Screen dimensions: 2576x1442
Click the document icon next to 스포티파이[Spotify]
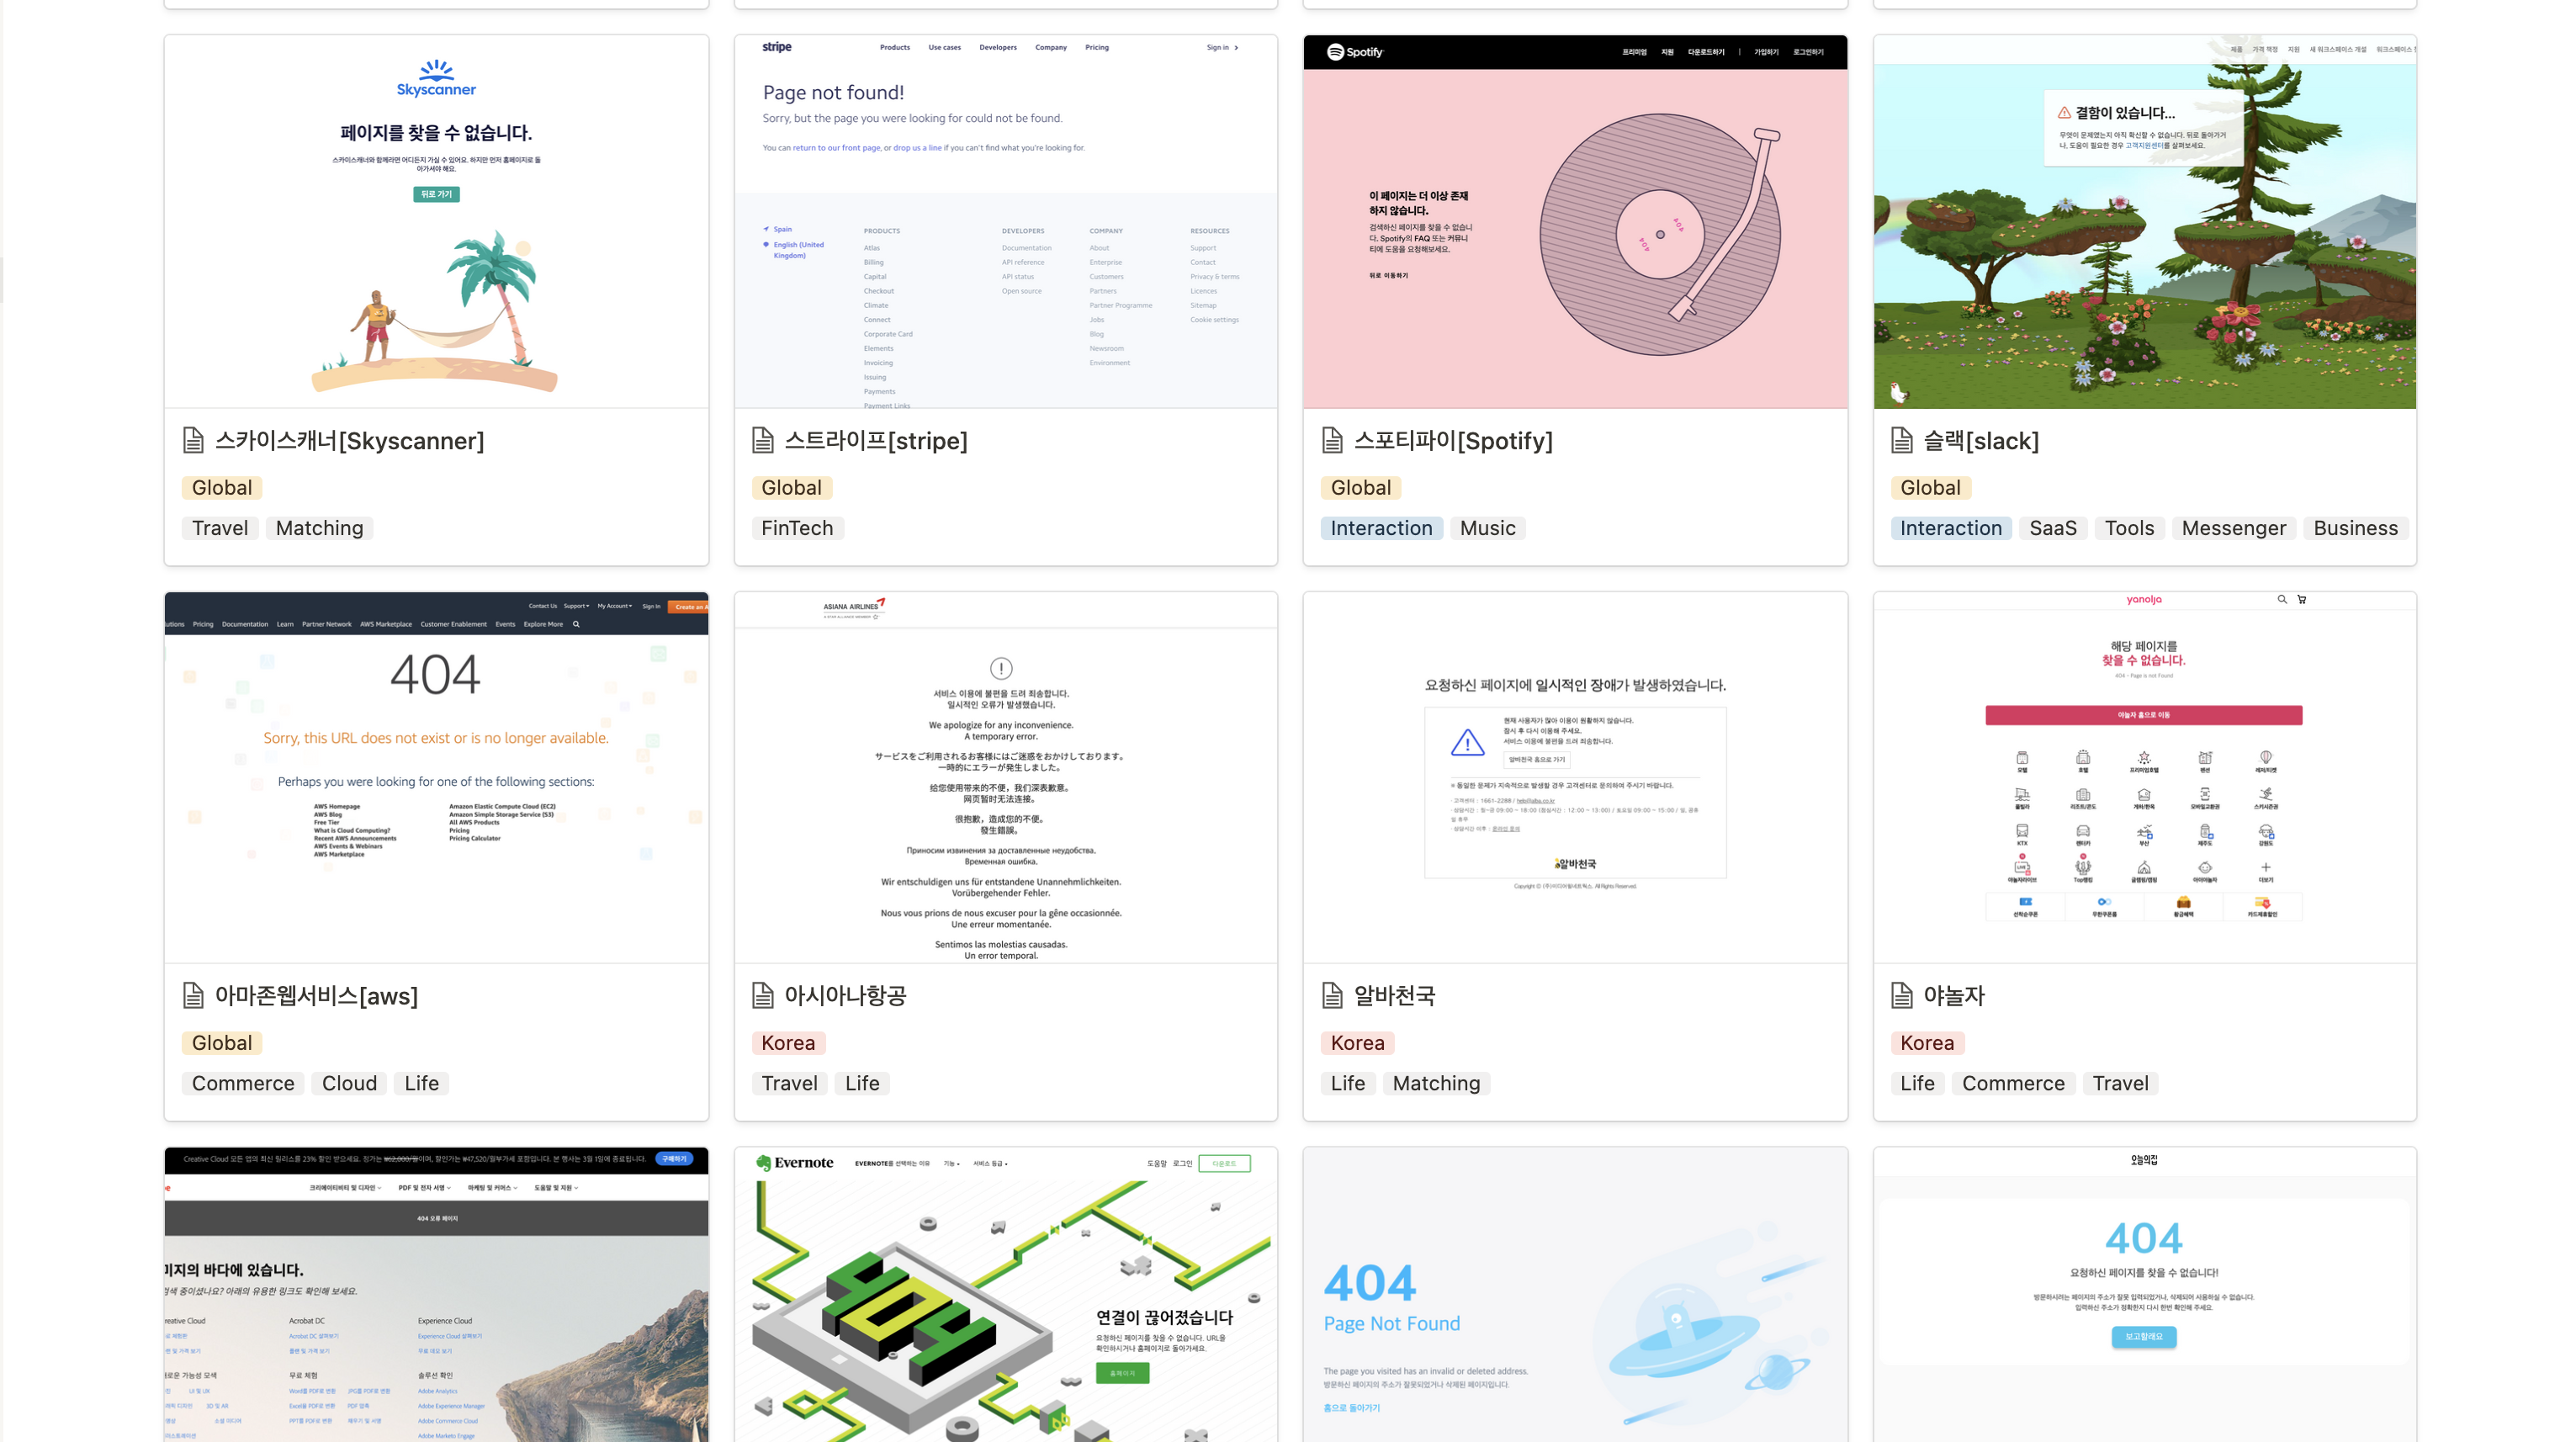1332,440
